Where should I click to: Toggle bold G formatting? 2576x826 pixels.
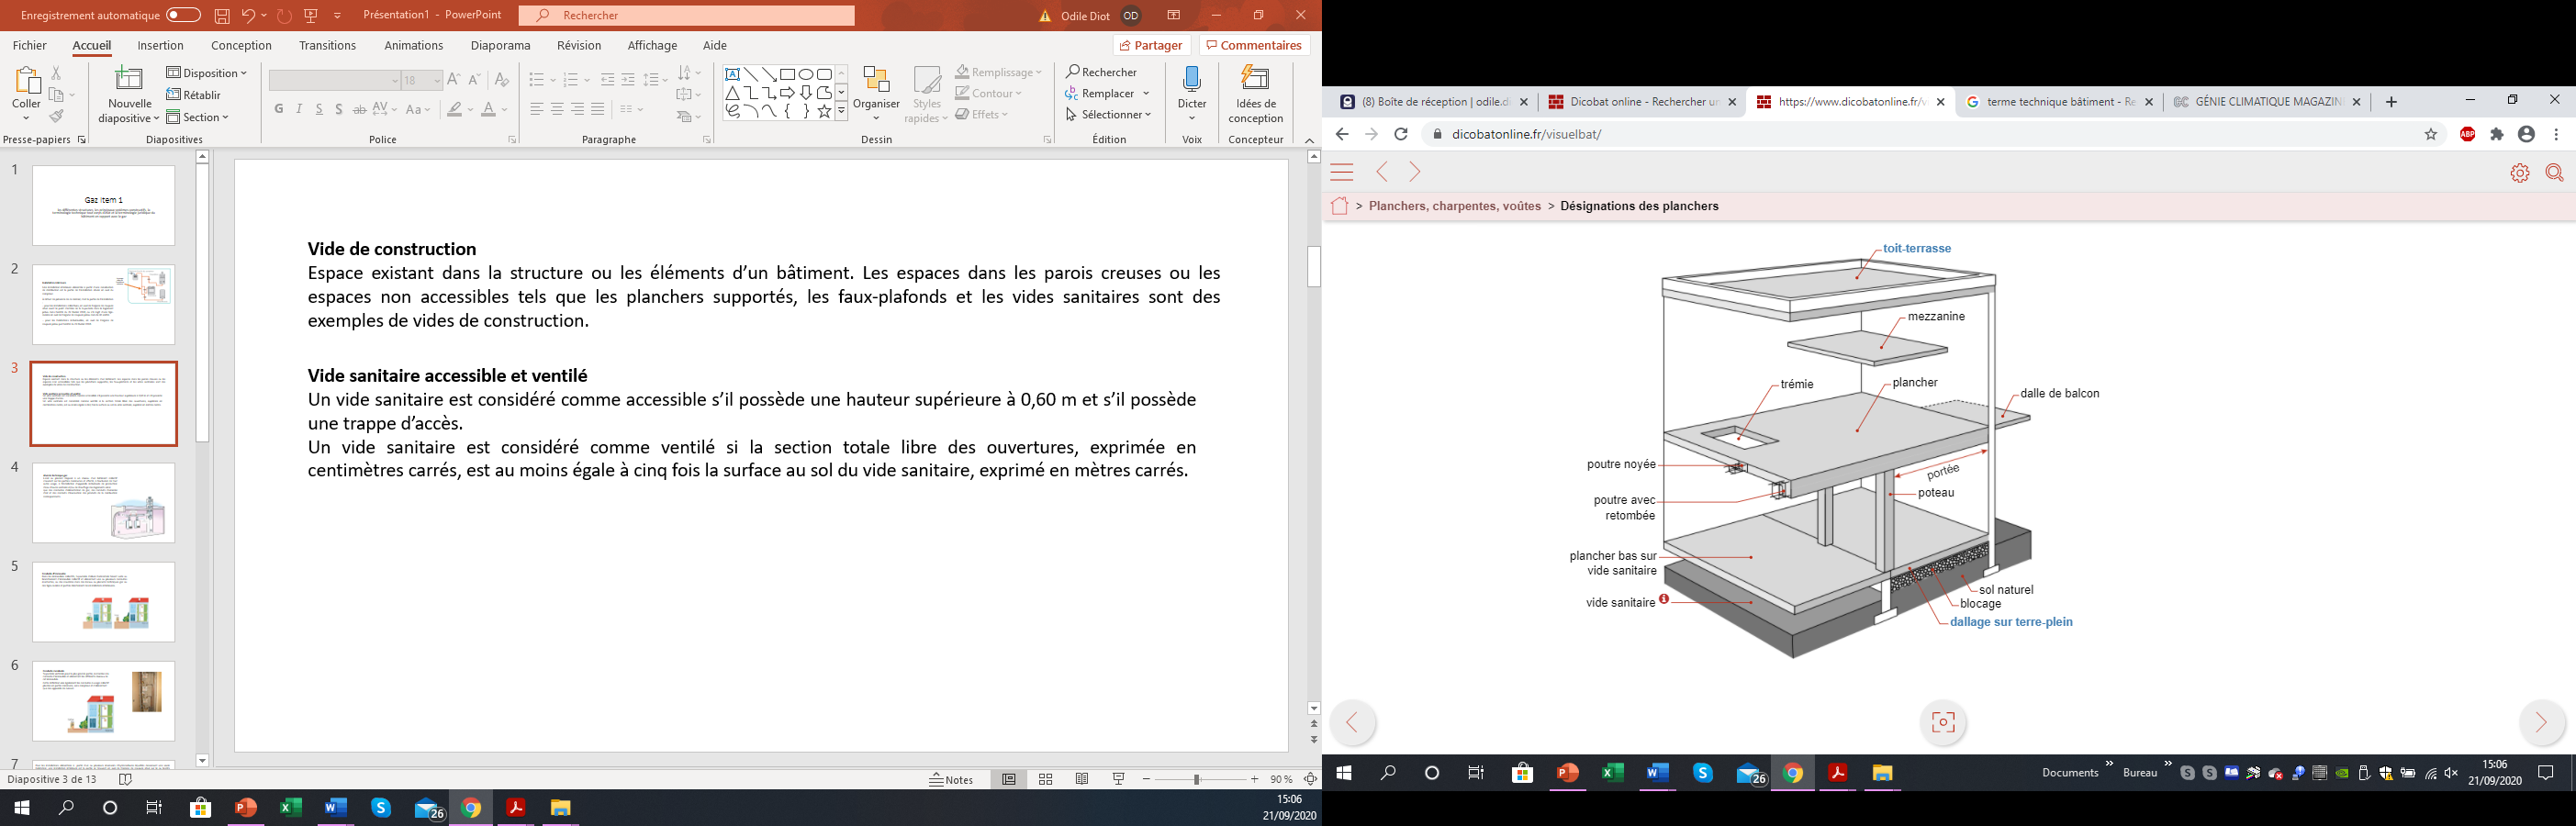(x=279, y=109)
